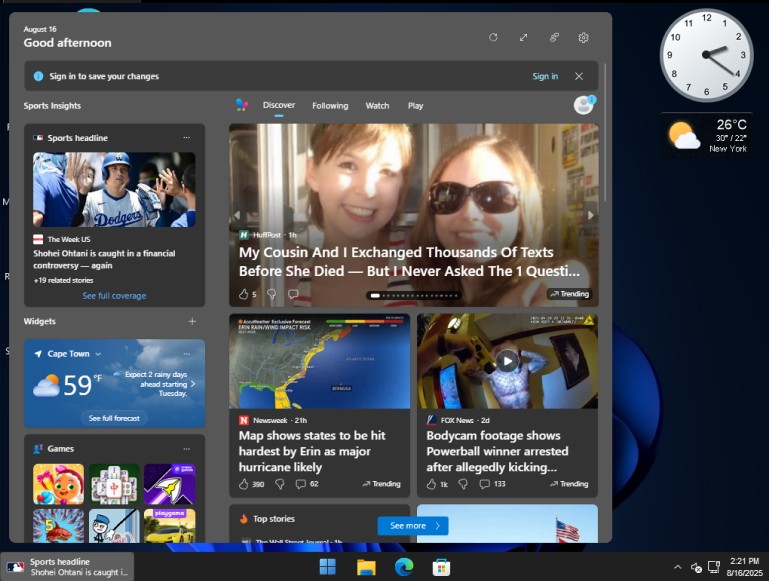Play the FOX News bodycam video

tap(507, 361)
